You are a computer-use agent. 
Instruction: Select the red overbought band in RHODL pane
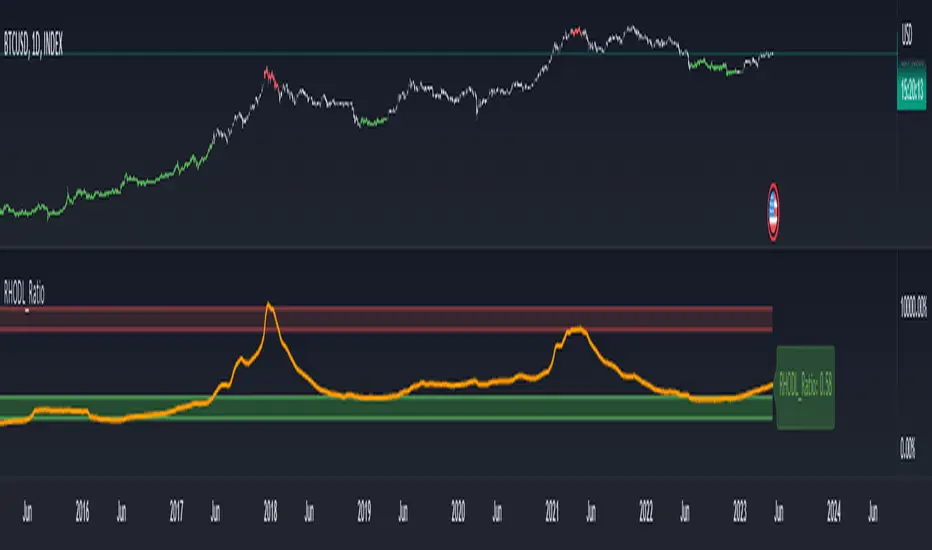[386, 319]
